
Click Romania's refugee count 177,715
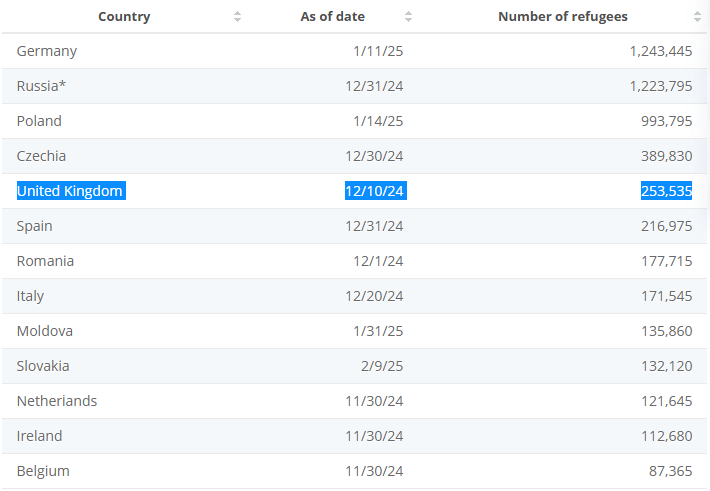[x=666, y=261]
